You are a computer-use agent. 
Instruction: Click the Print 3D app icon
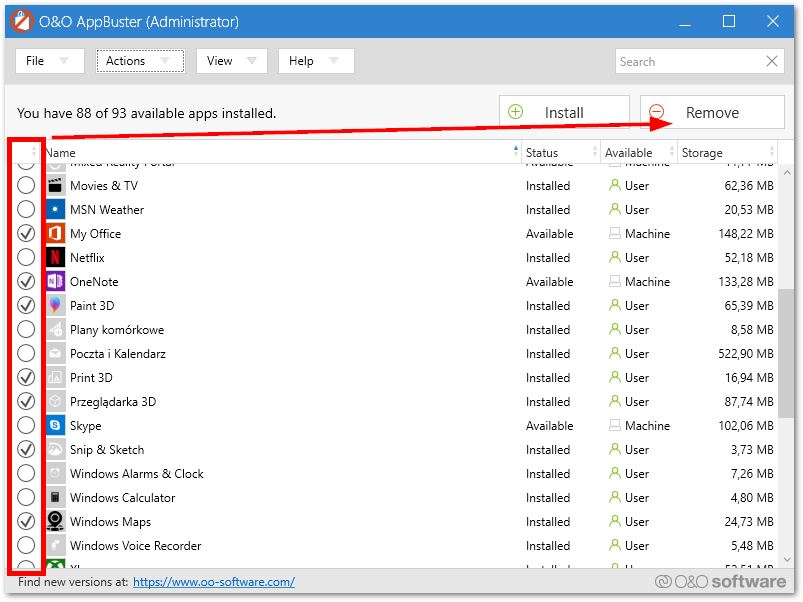55,378
